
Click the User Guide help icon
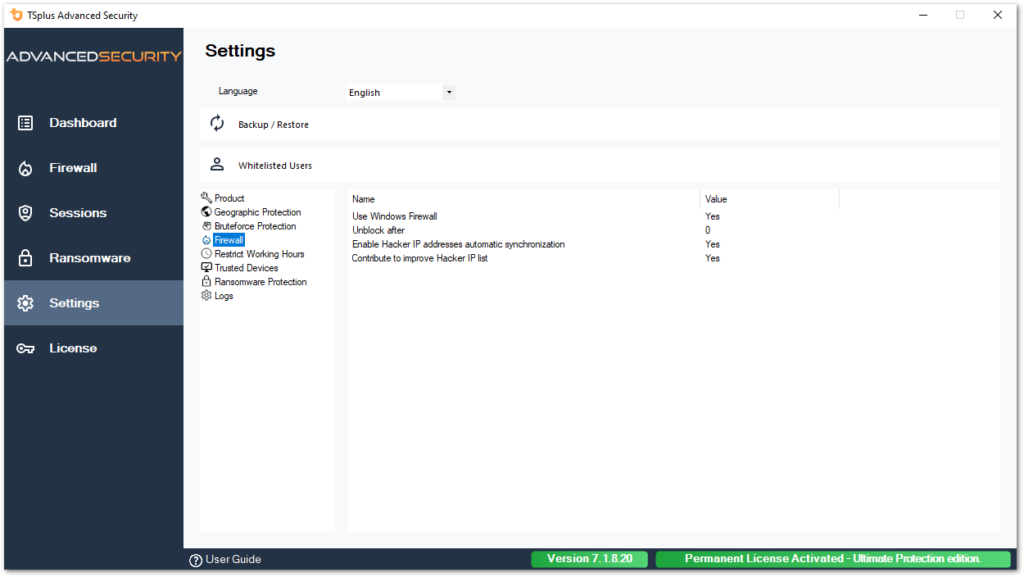tap(197, 559)
